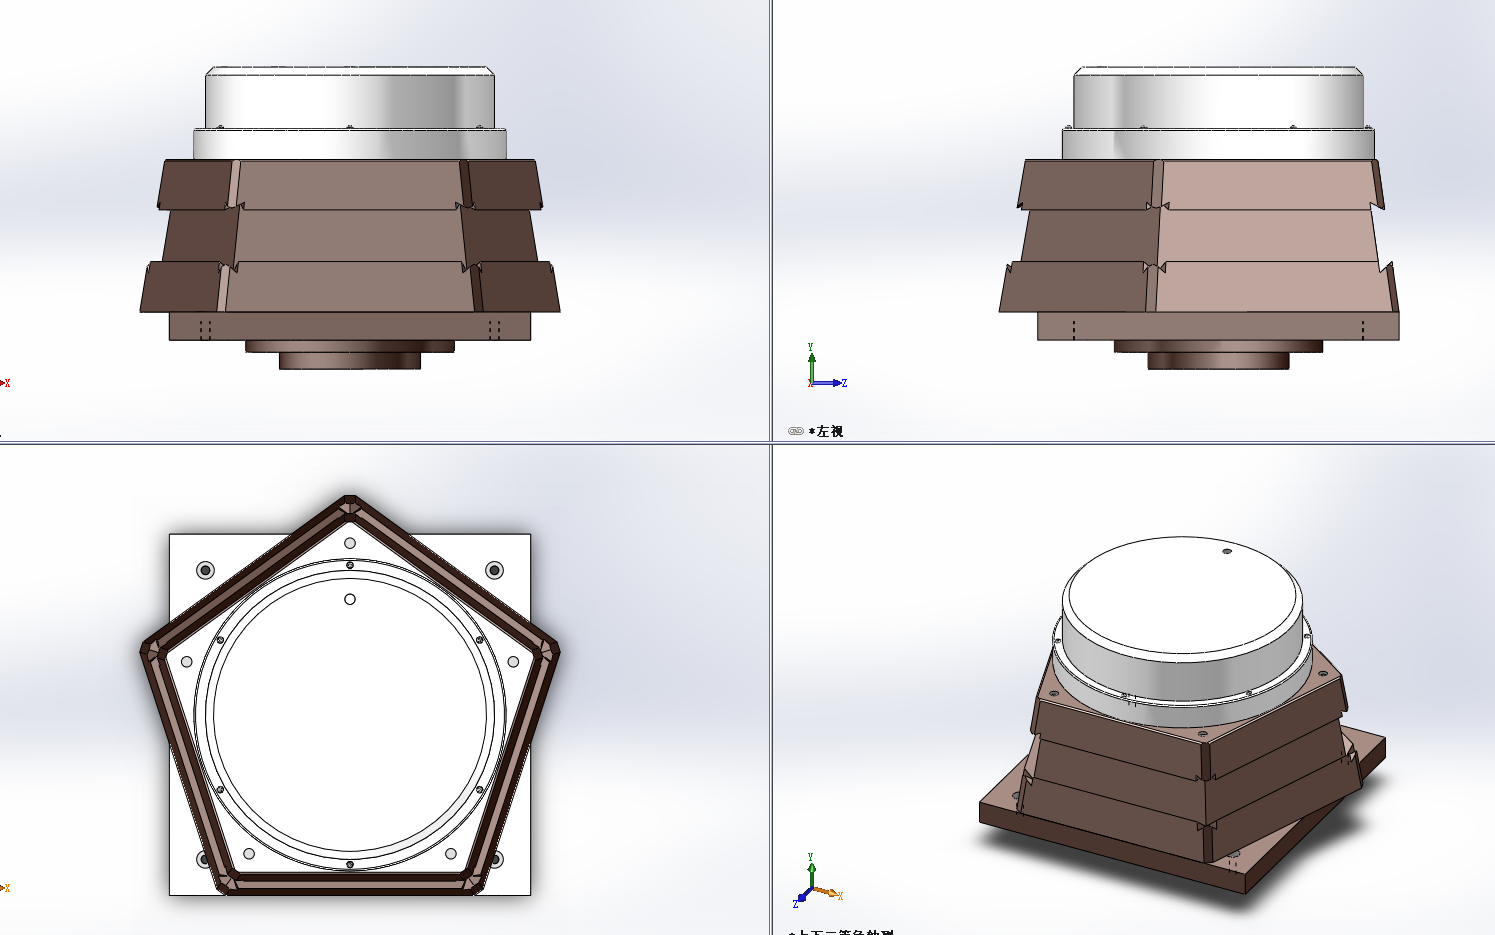This screenshot has height=935, width=1495.
Task: Select the *左视 view label
Action: [826, 431]
